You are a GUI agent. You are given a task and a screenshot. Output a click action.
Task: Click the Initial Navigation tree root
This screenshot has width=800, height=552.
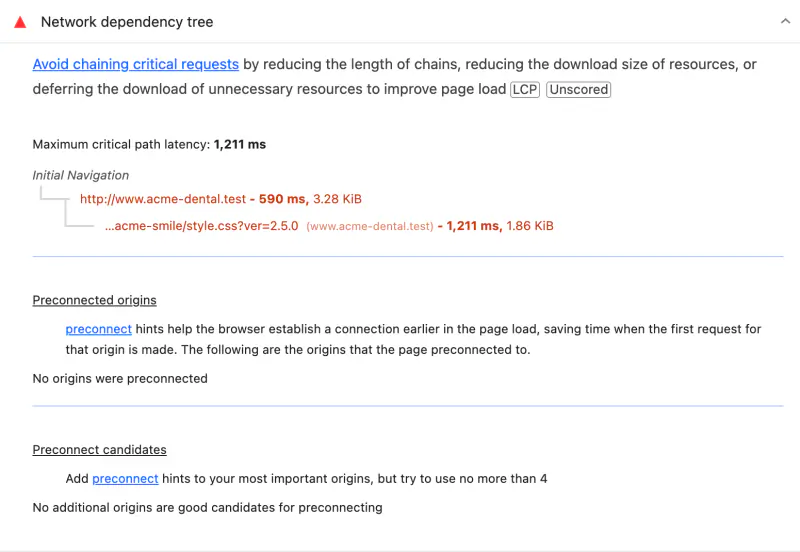(x=81, y=175)
